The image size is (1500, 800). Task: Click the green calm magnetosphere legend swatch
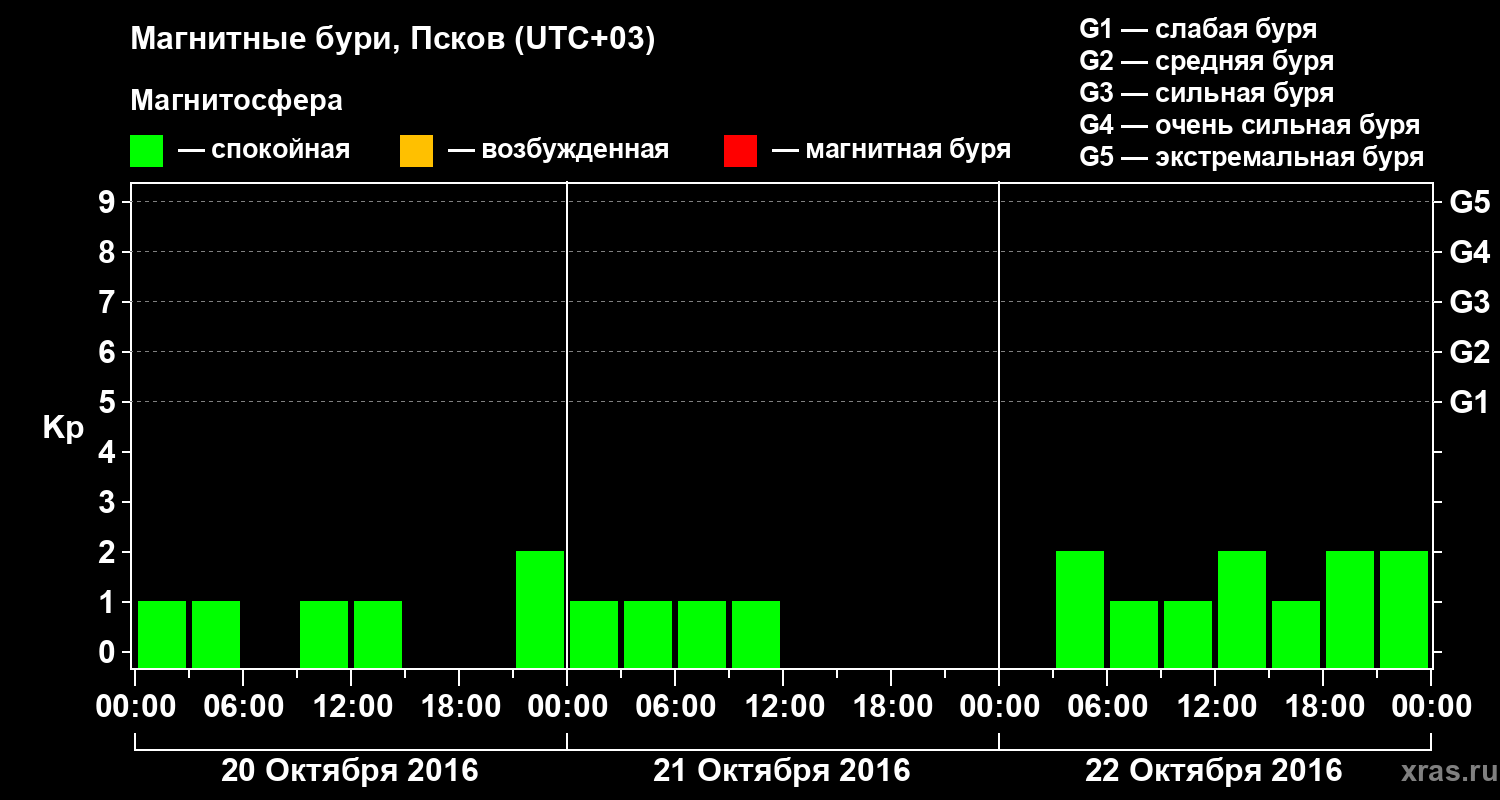(x=146, y=151)
